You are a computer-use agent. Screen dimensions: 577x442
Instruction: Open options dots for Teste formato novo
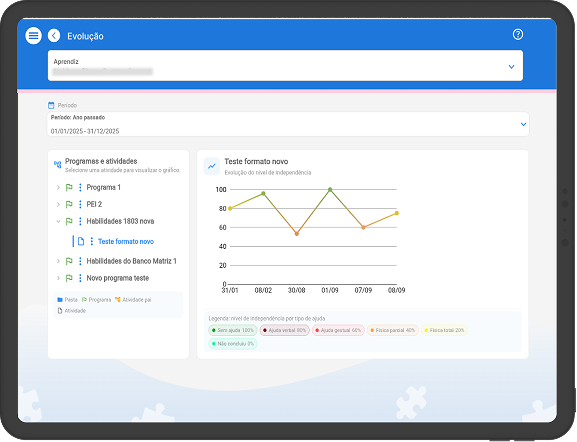(x=92, y=241)
